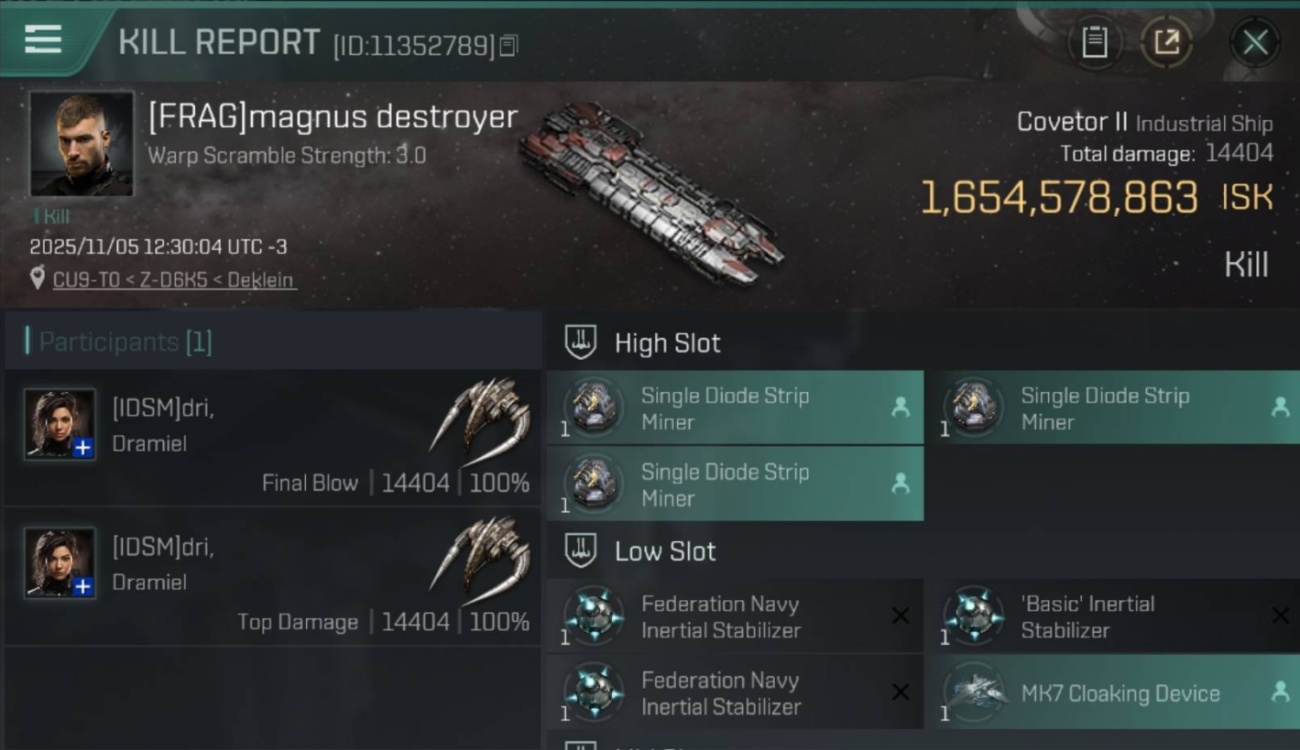This screenshot has height=750, width=1300.
Task: Add the Top Damage pilot as contact
Action: tap(83, 587)
